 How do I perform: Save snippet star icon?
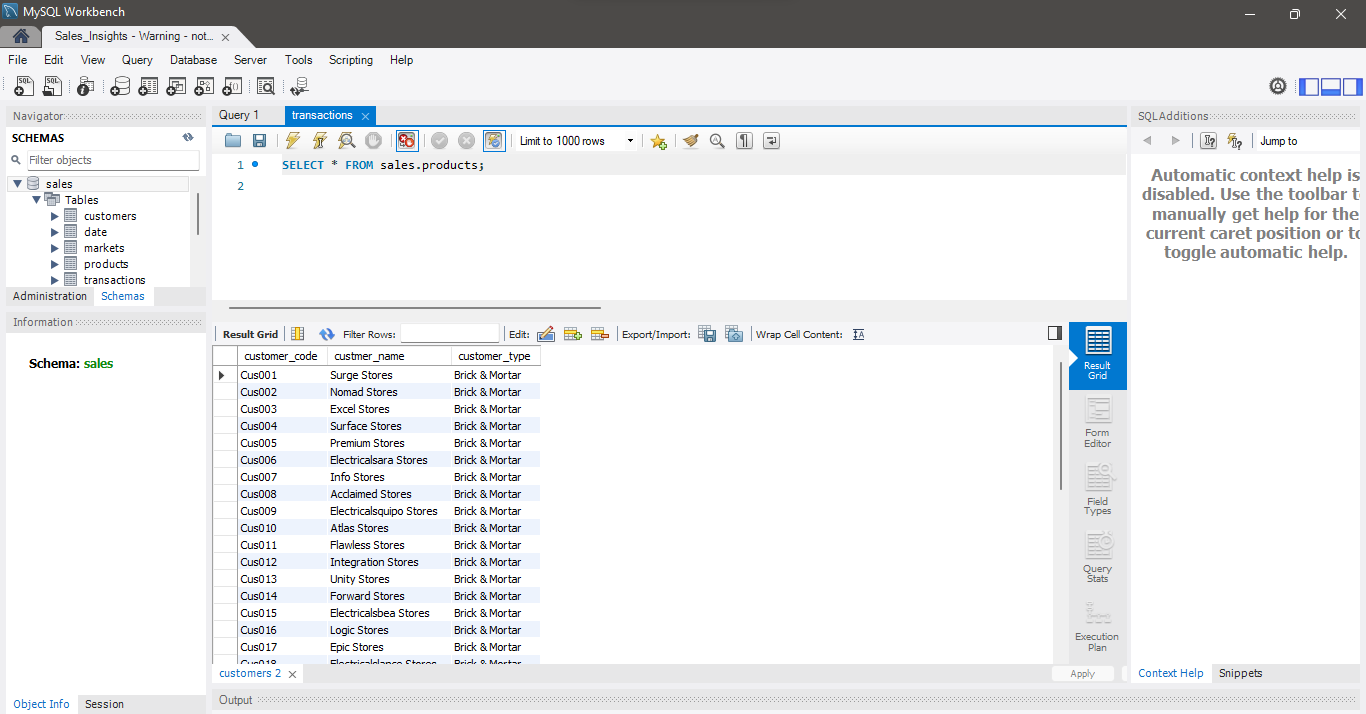click(658, 141)
